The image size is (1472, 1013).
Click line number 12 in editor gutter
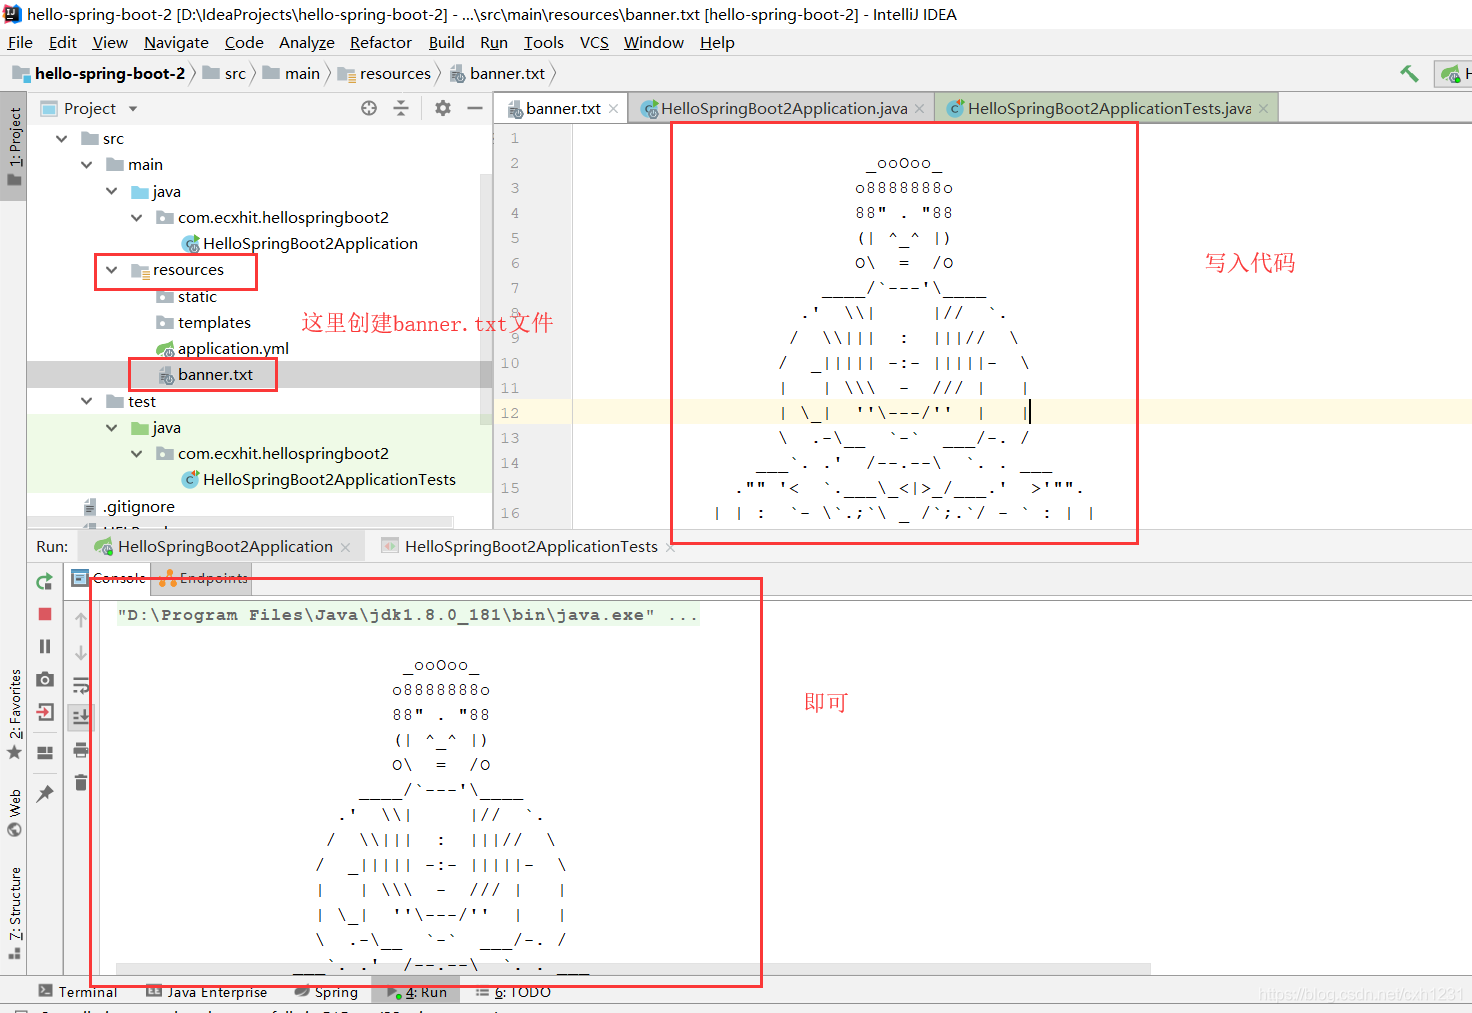point(510,413)
